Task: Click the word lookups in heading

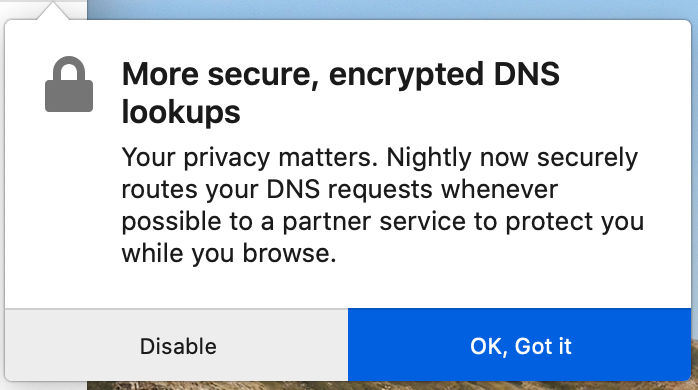Action: [181, 112]
